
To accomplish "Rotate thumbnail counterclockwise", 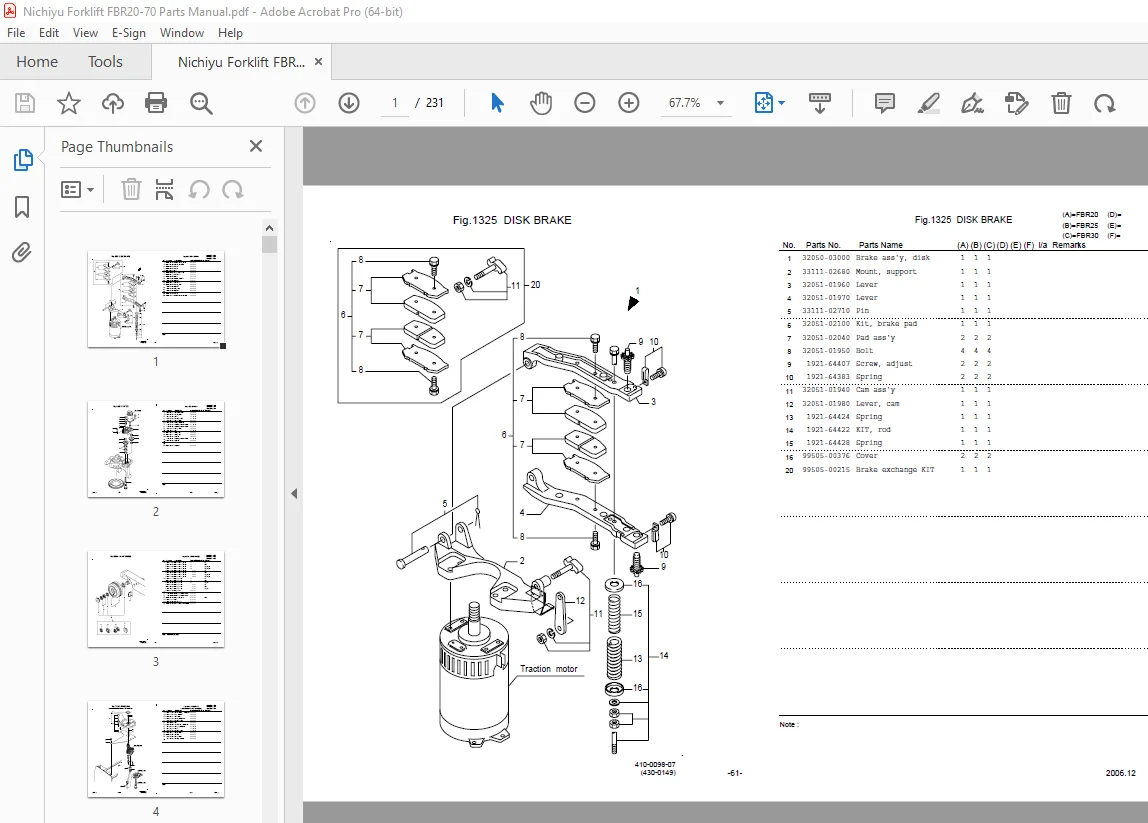I will tap(199, 190).
